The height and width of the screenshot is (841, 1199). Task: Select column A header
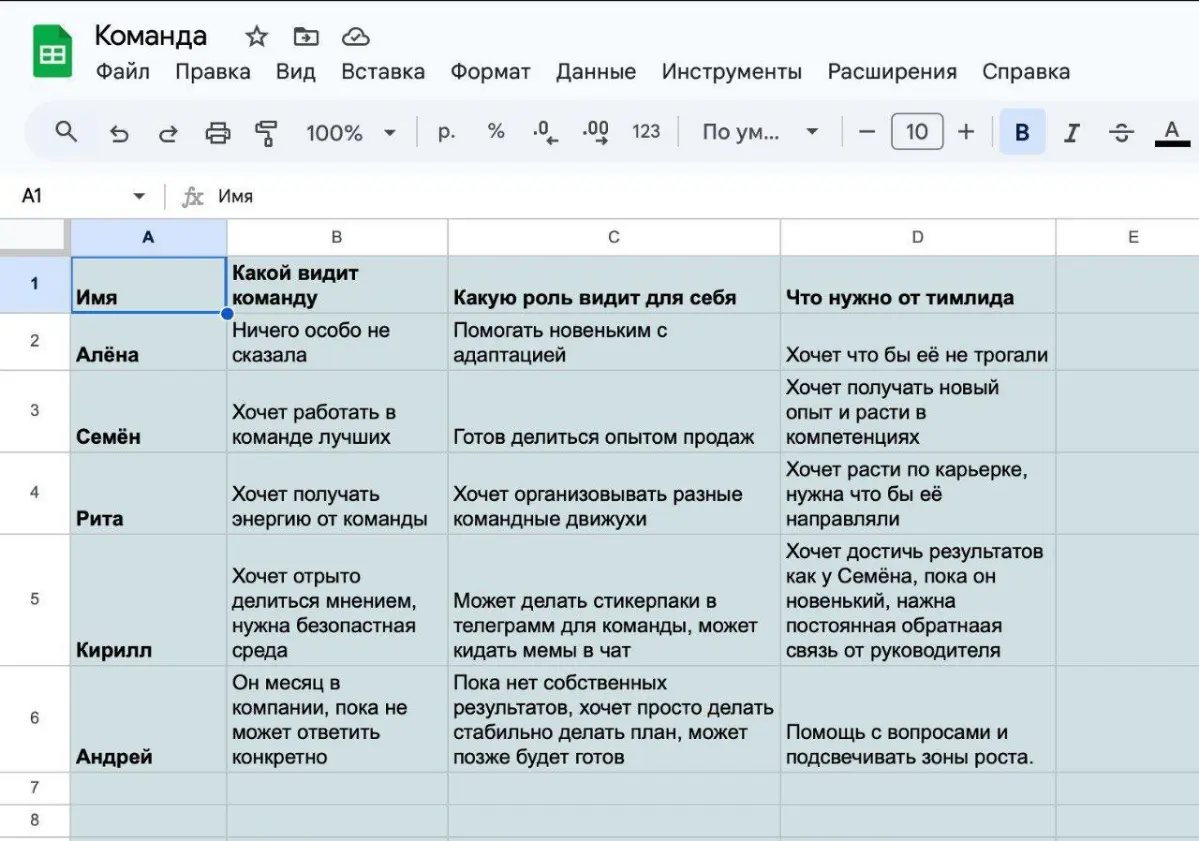point(148,238)
